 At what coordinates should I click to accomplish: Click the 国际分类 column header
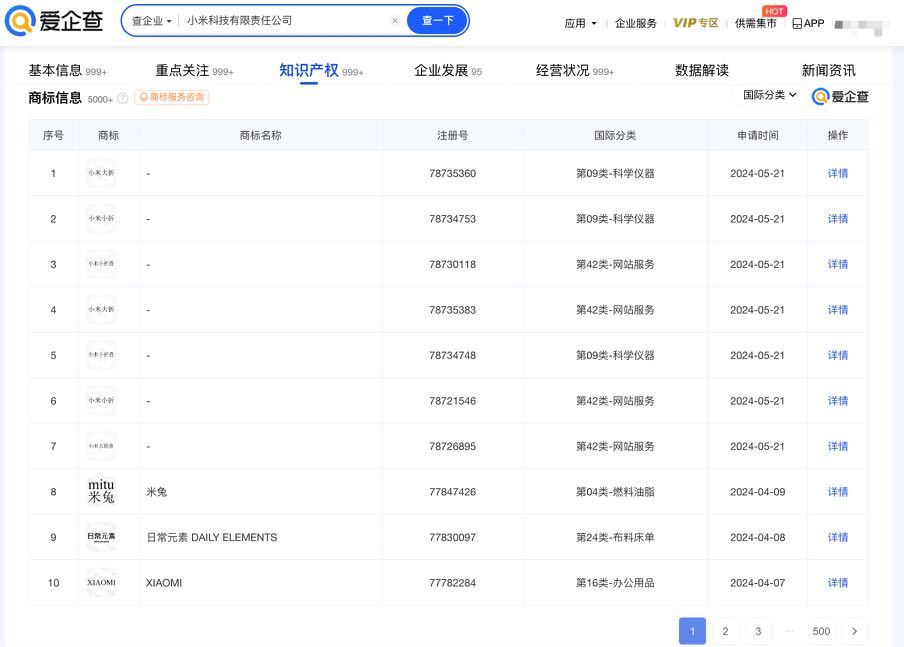(615, 136)
